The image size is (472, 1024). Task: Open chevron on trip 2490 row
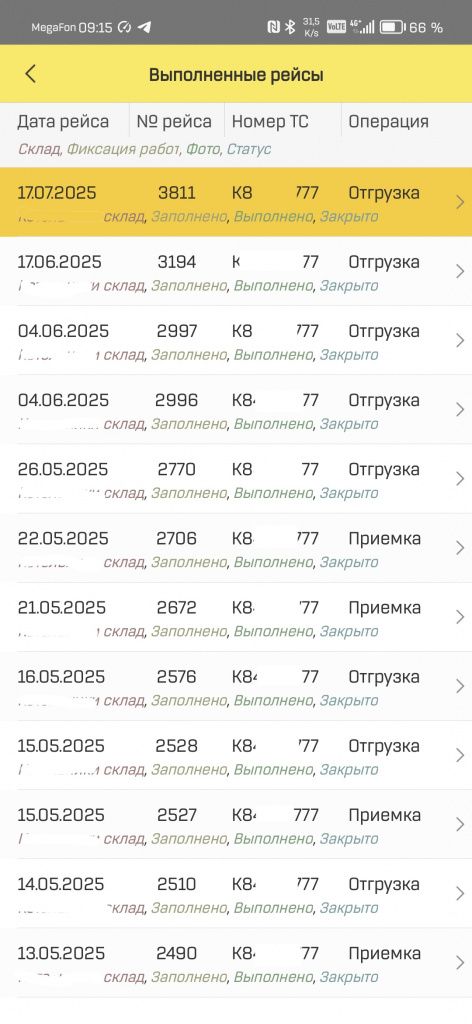coord(460,963)
